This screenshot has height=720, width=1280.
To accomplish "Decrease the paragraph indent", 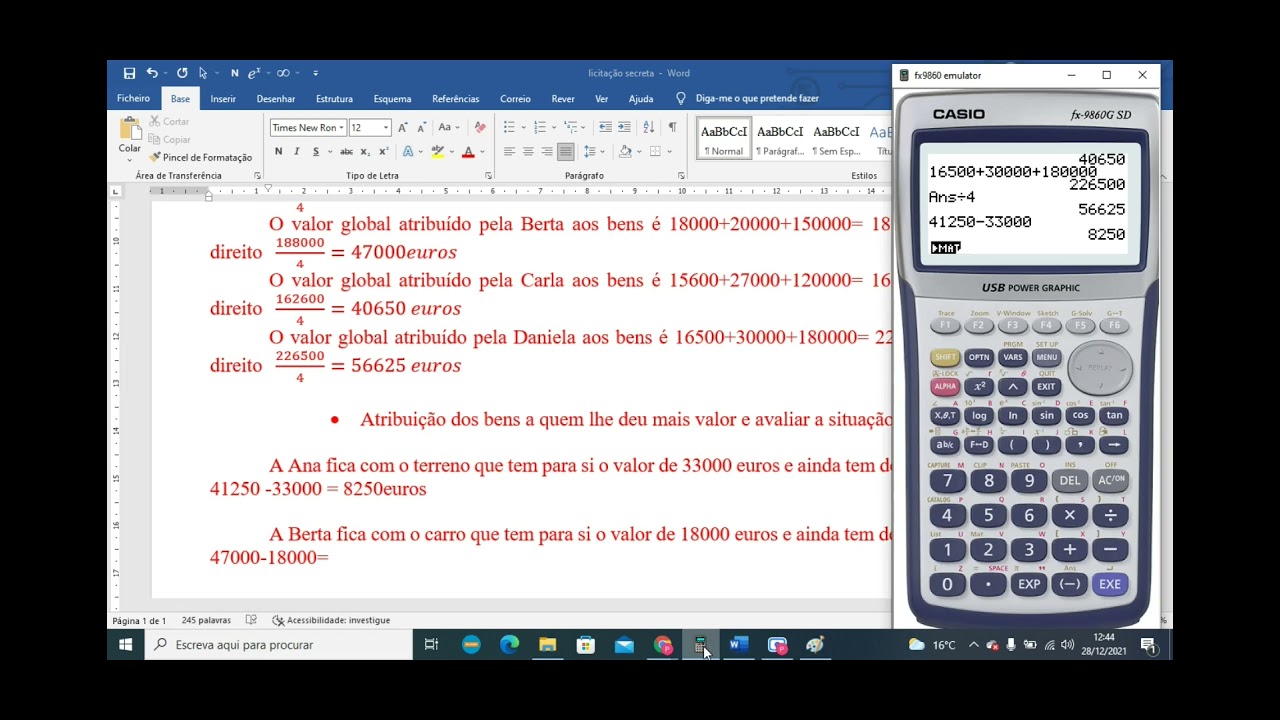I will pos(605,127).
